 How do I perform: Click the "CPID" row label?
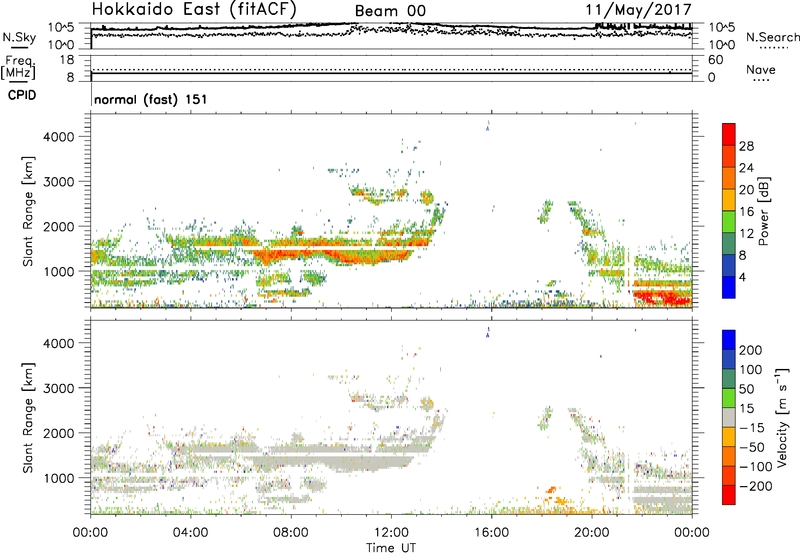click(22, 95)
